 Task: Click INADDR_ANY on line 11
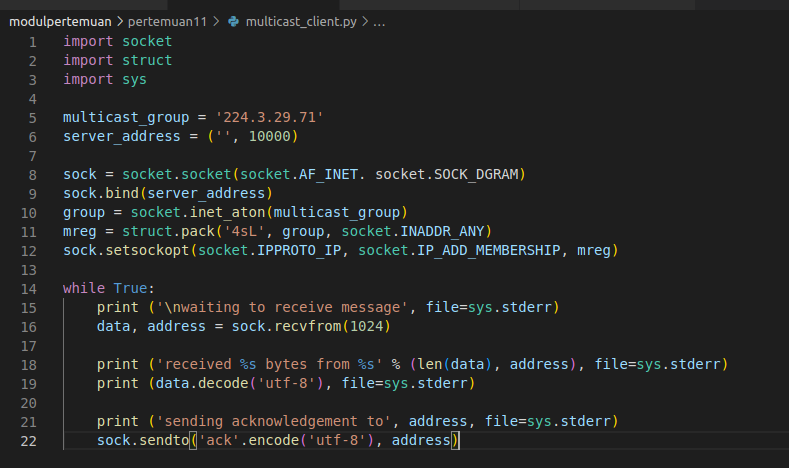[x=442, y=231]
